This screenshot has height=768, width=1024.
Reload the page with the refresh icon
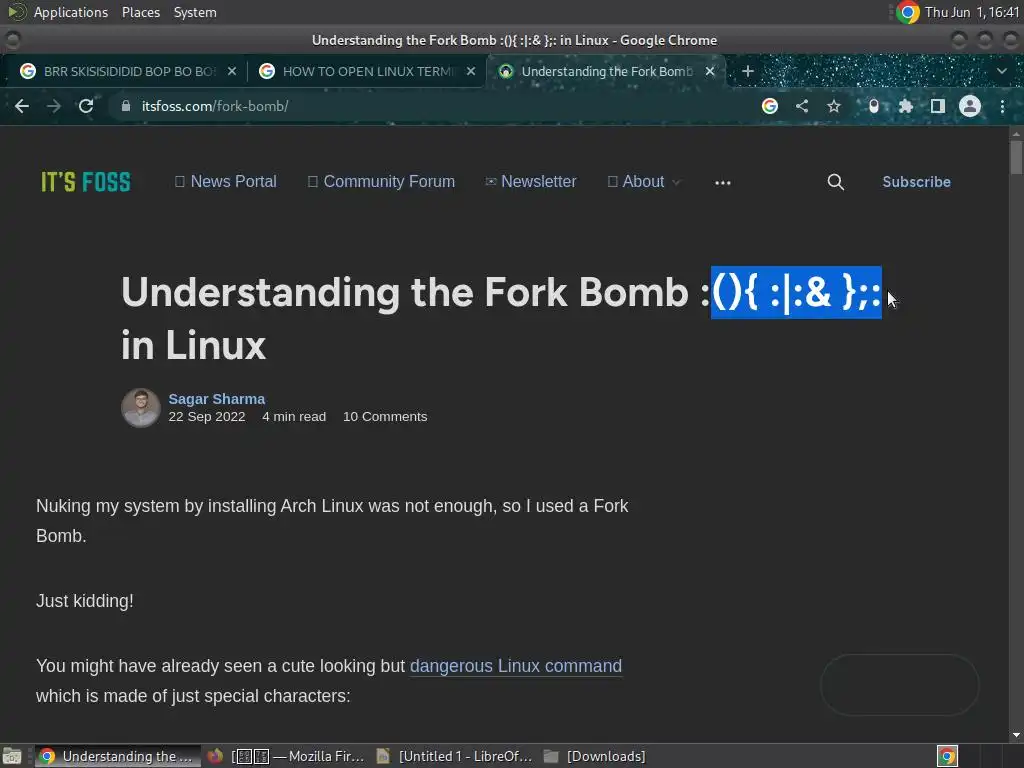(86, 106)
